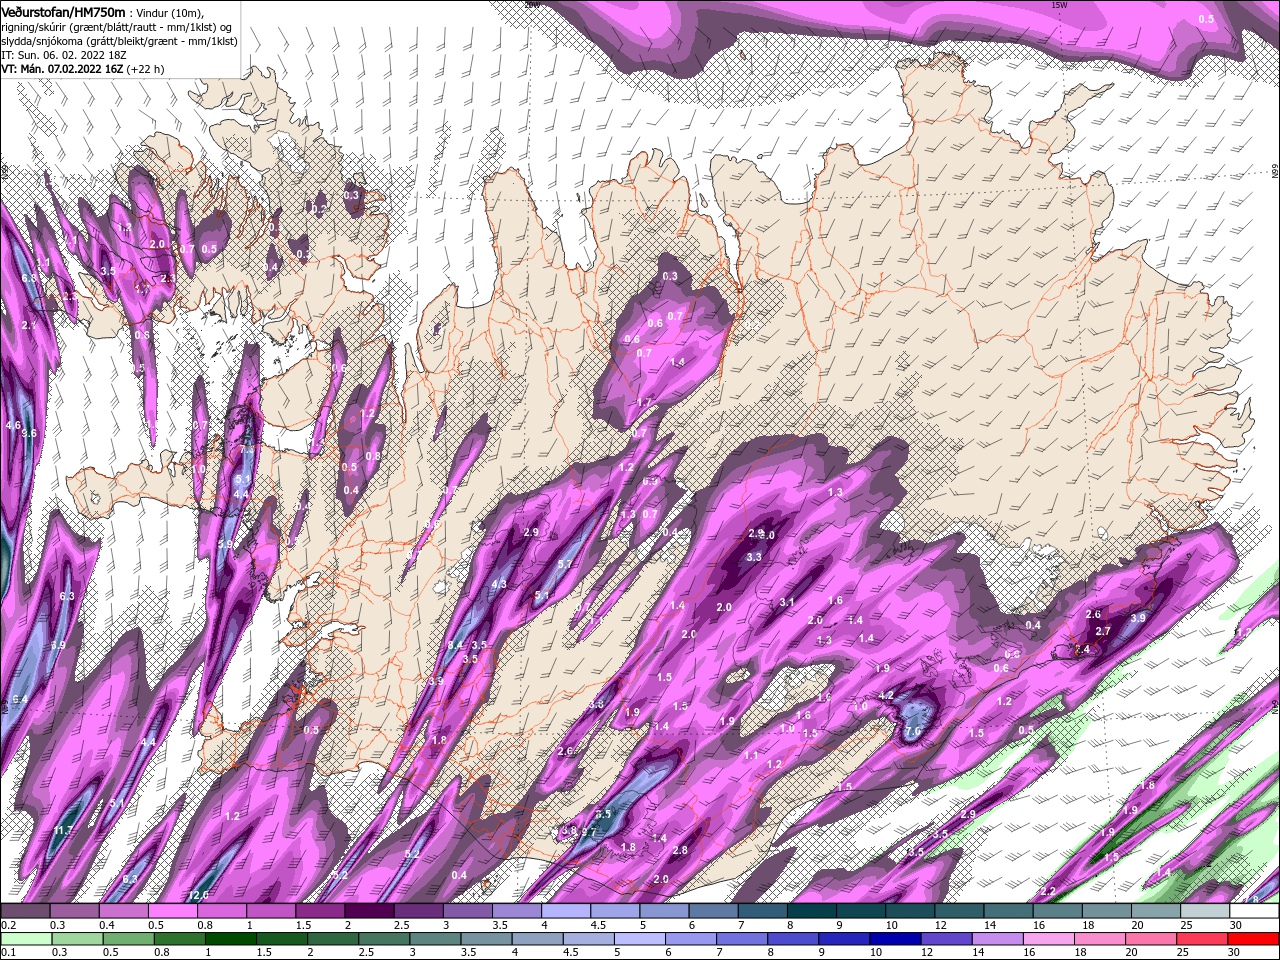Click the 'rigning/skúrir' legend description line

116,26
